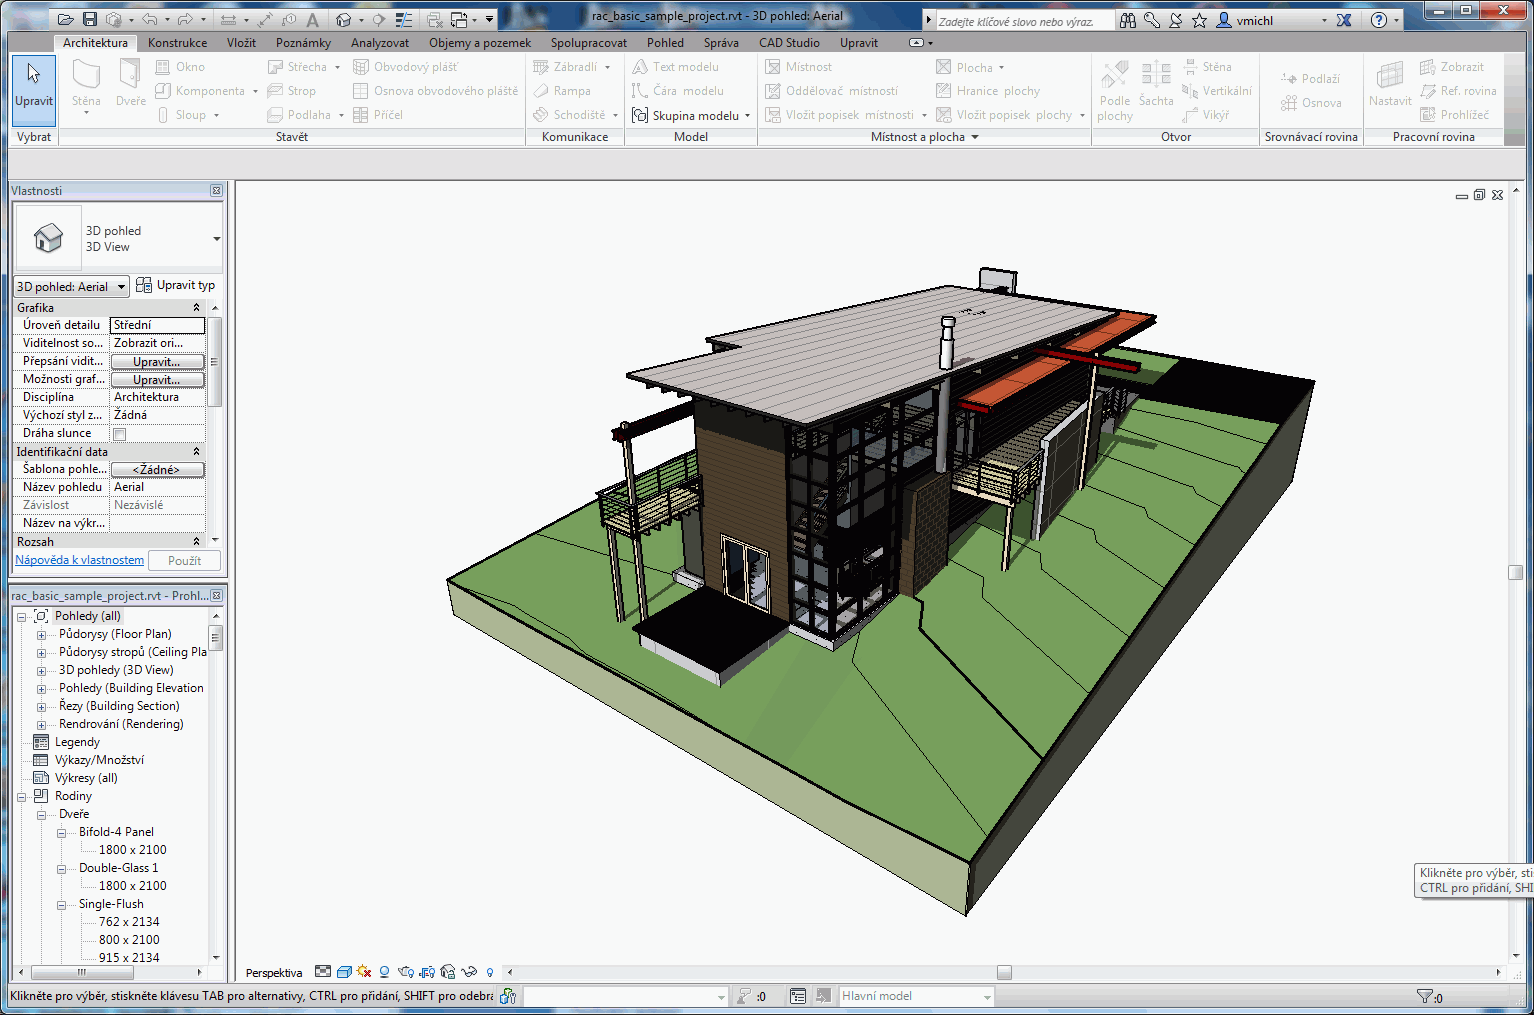Click the reveal hidden elements lightbulb icon
Screen dimensions: 1534x1015
(x=490, y=972)
